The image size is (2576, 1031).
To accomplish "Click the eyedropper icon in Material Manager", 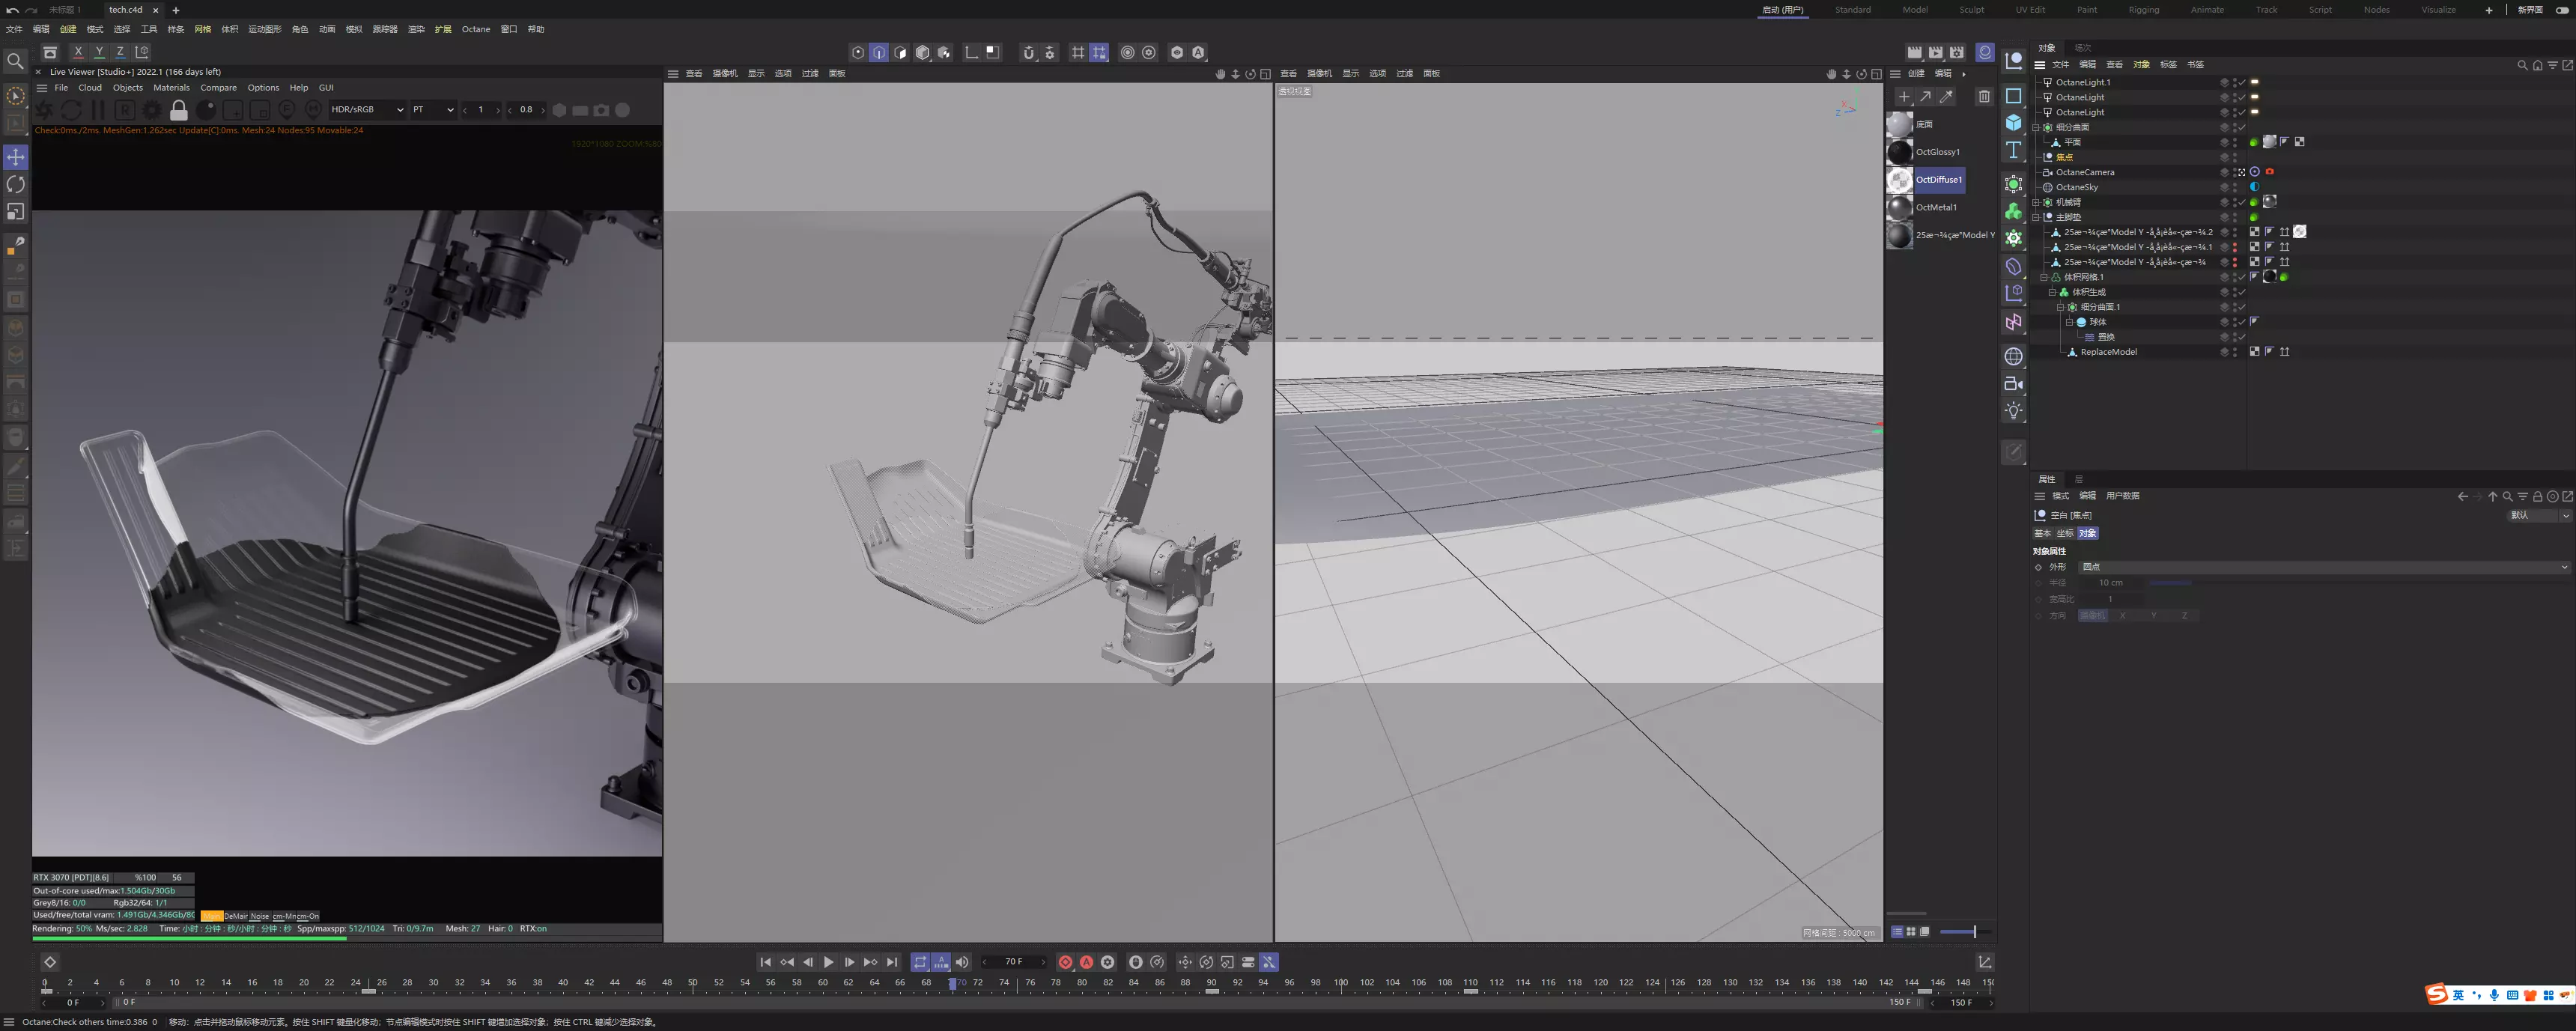I will coord(1946,97).
